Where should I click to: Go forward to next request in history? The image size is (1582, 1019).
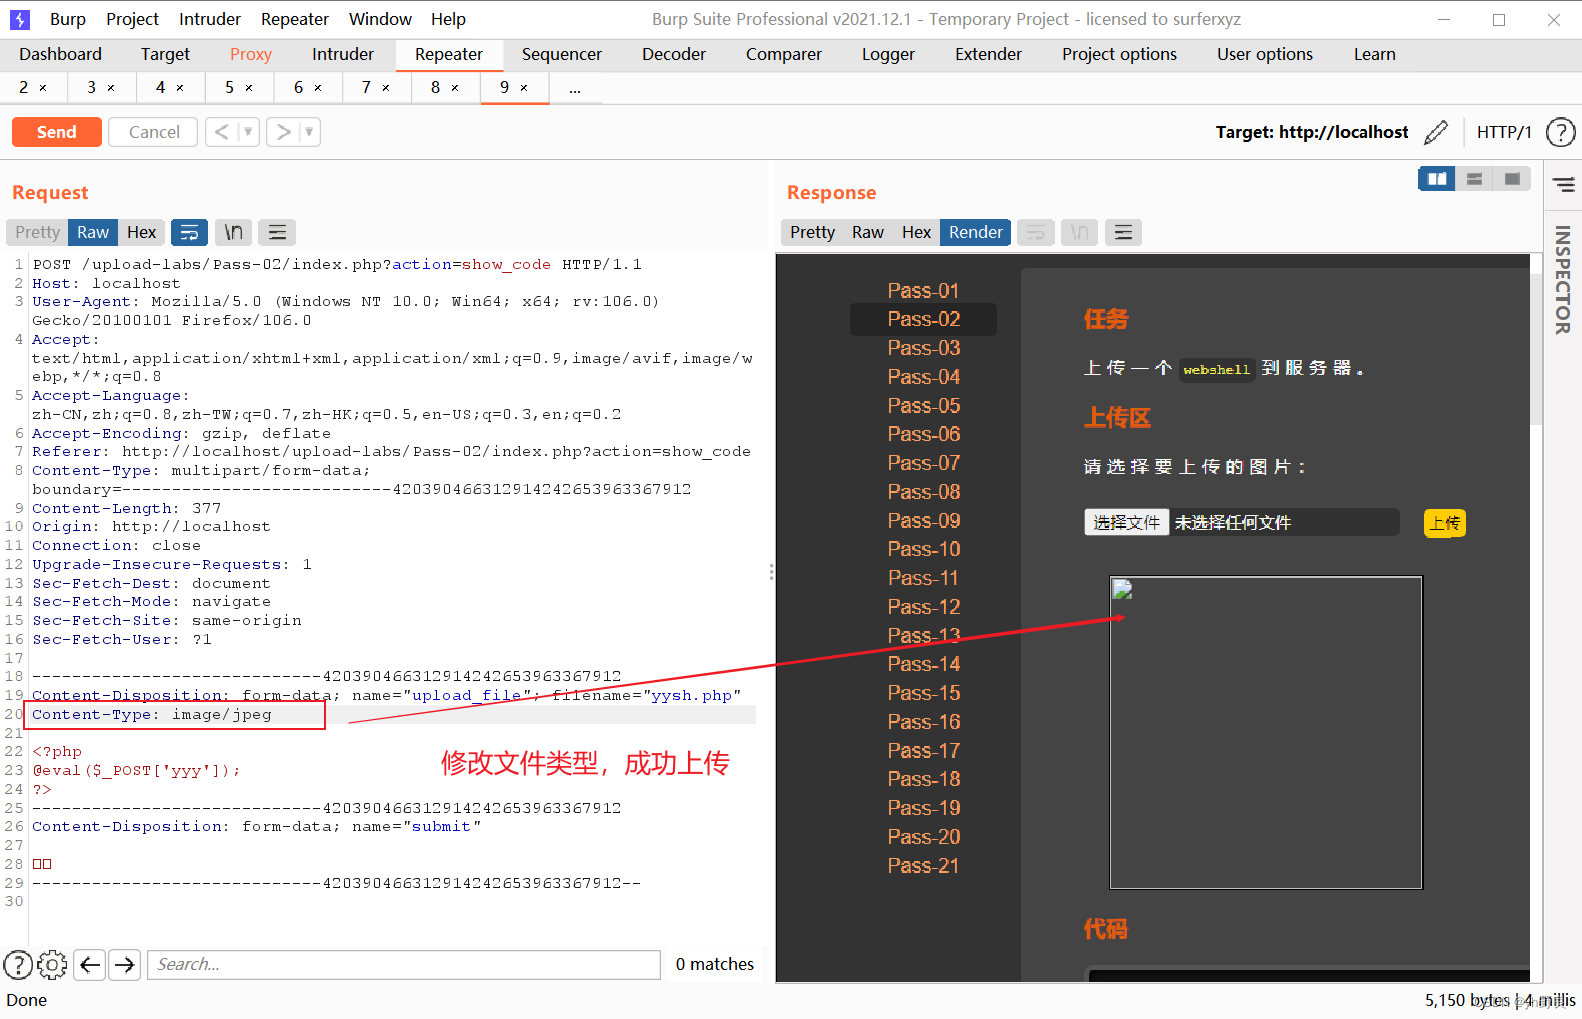tap(284, 132)
